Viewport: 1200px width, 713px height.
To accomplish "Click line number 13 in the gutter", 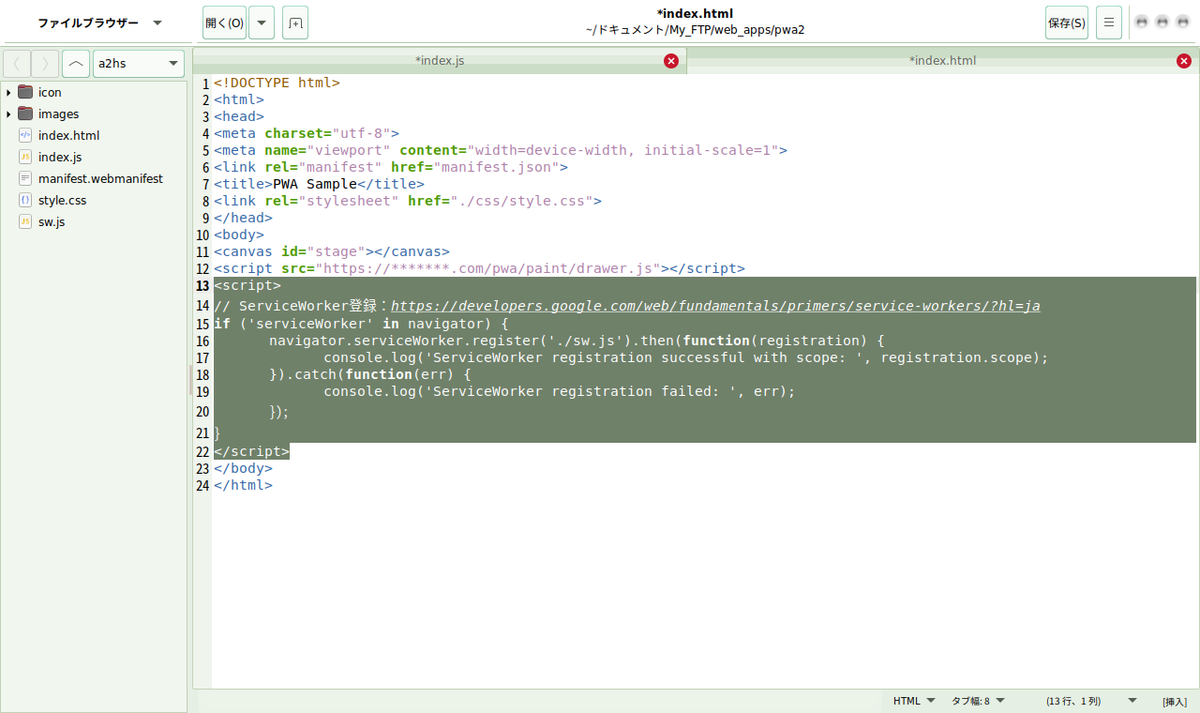I will pyautogui.click(x=203, y=285).
